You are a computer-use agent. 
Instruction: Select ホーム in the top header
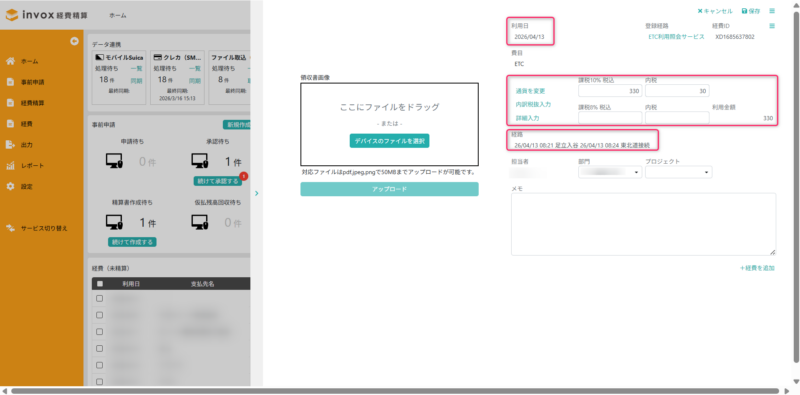click(x=117, y=16)
